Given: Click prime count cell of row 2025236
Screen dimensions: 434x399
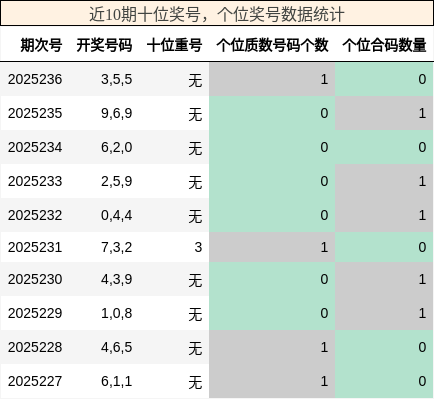Looking at the screenshot, I should coord(272,79).
